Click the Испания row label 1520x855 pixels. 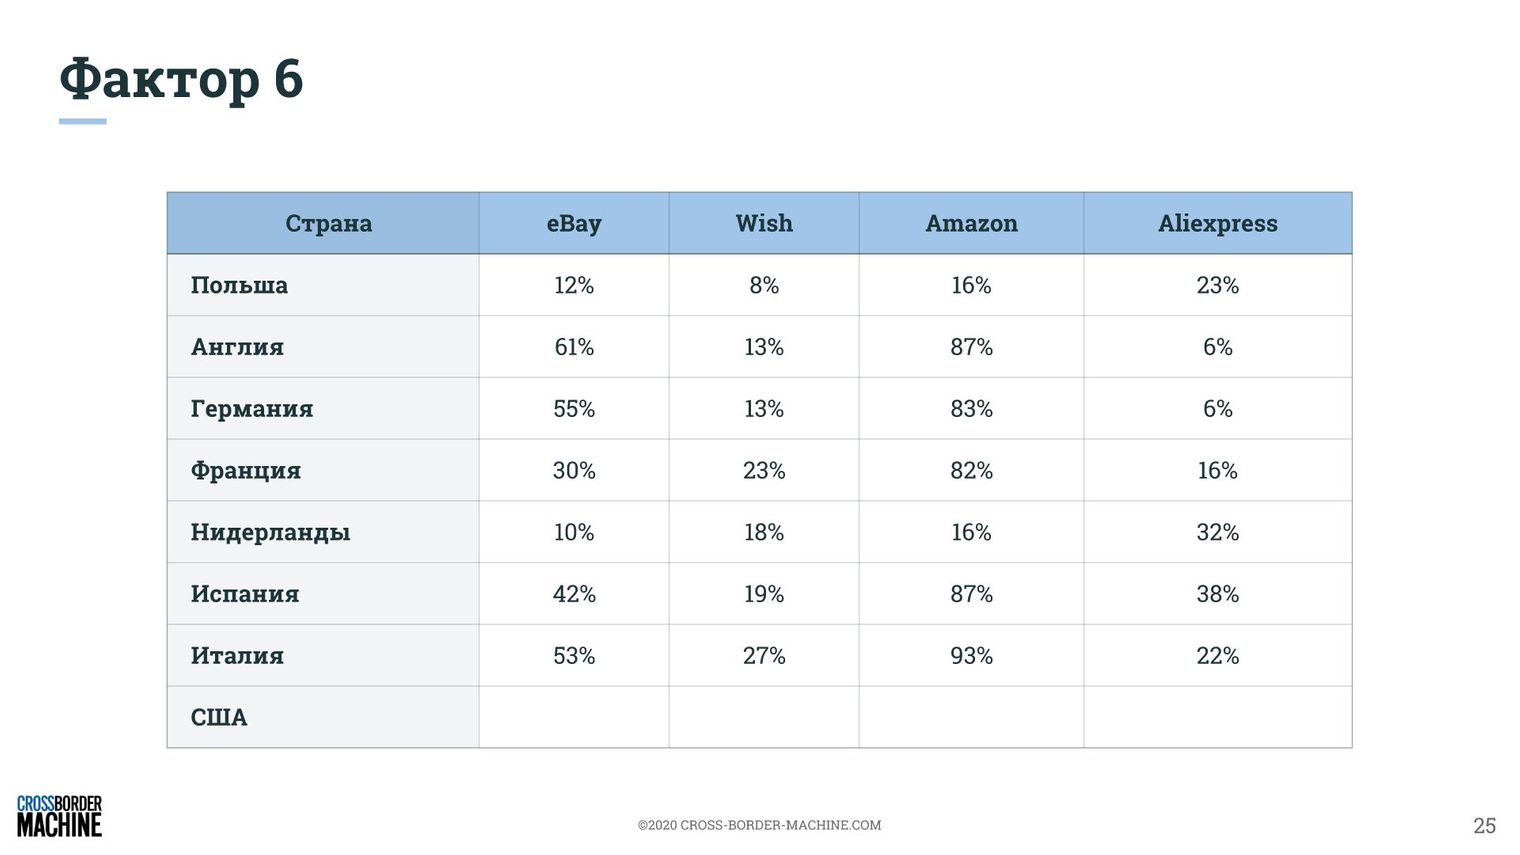tap(245, 594)
